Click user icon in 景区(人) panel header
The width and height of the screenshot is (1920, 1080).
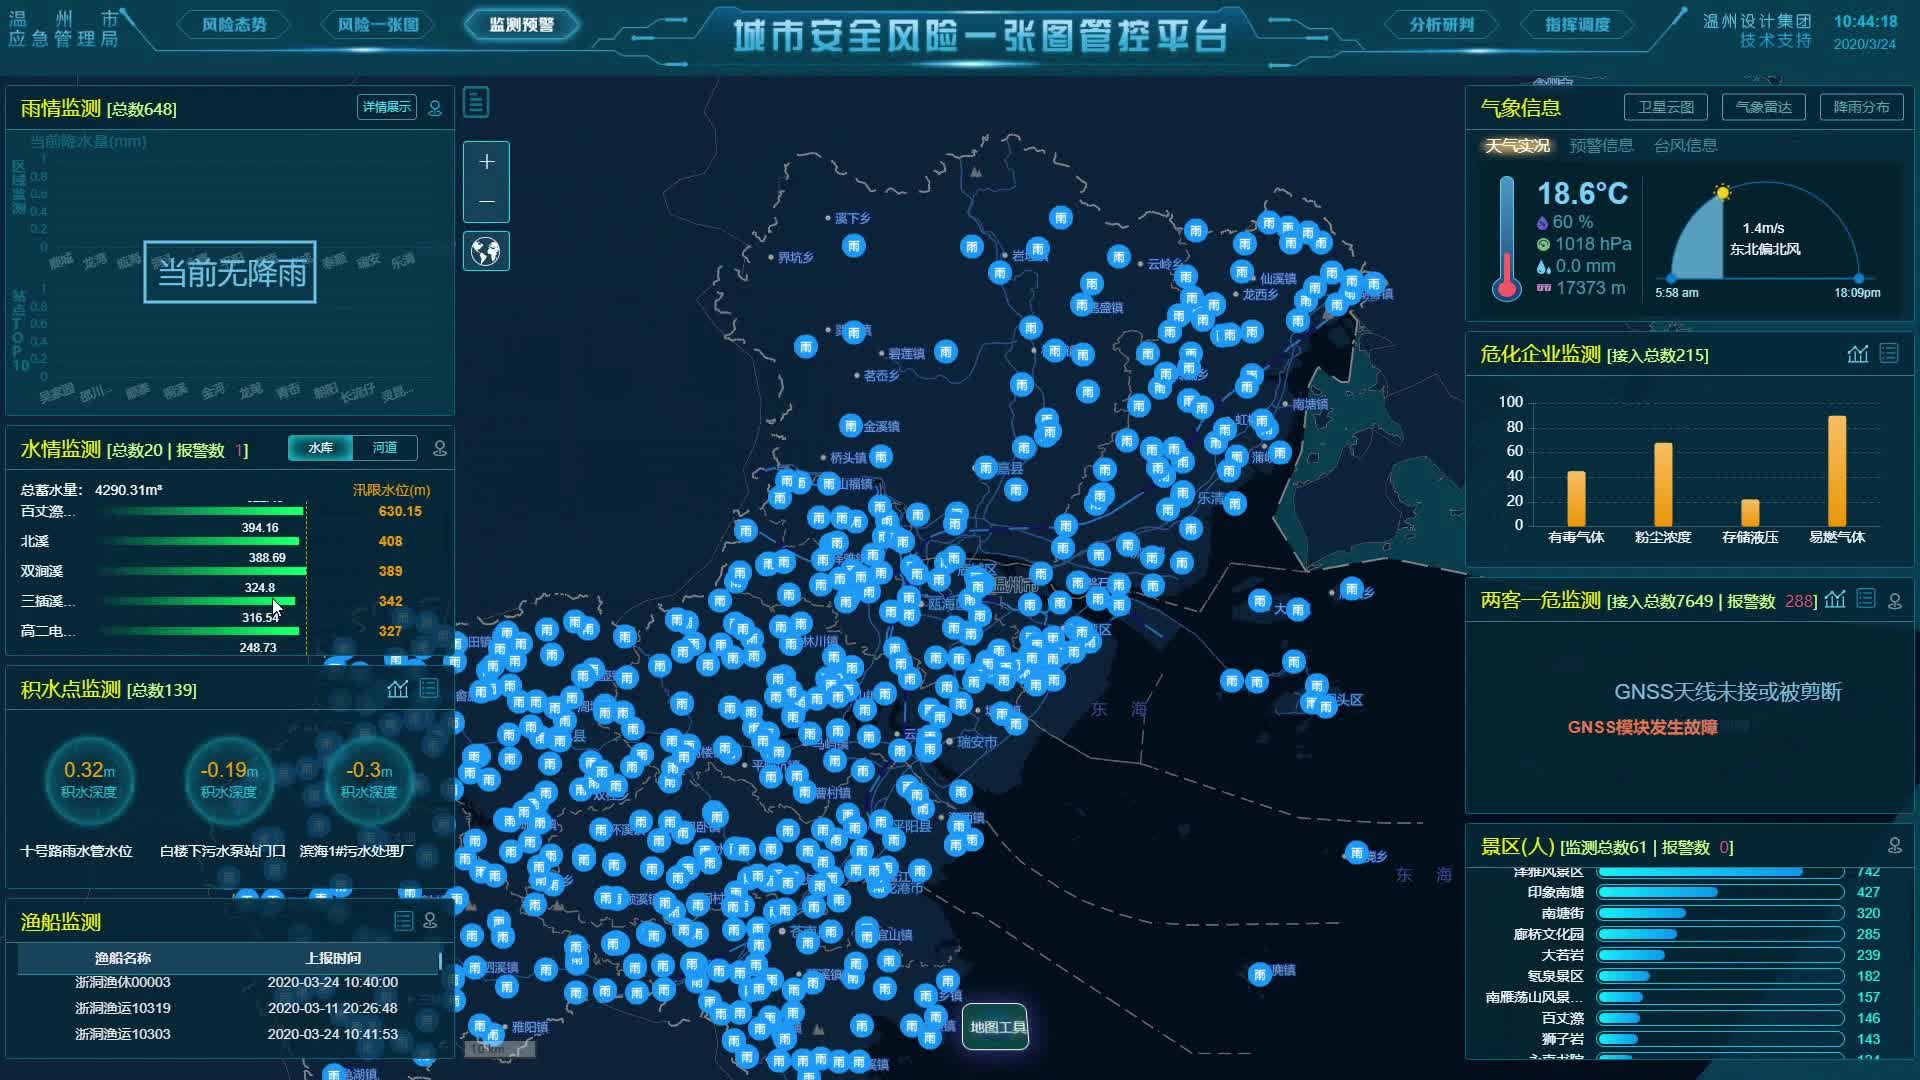[1894, 846]
